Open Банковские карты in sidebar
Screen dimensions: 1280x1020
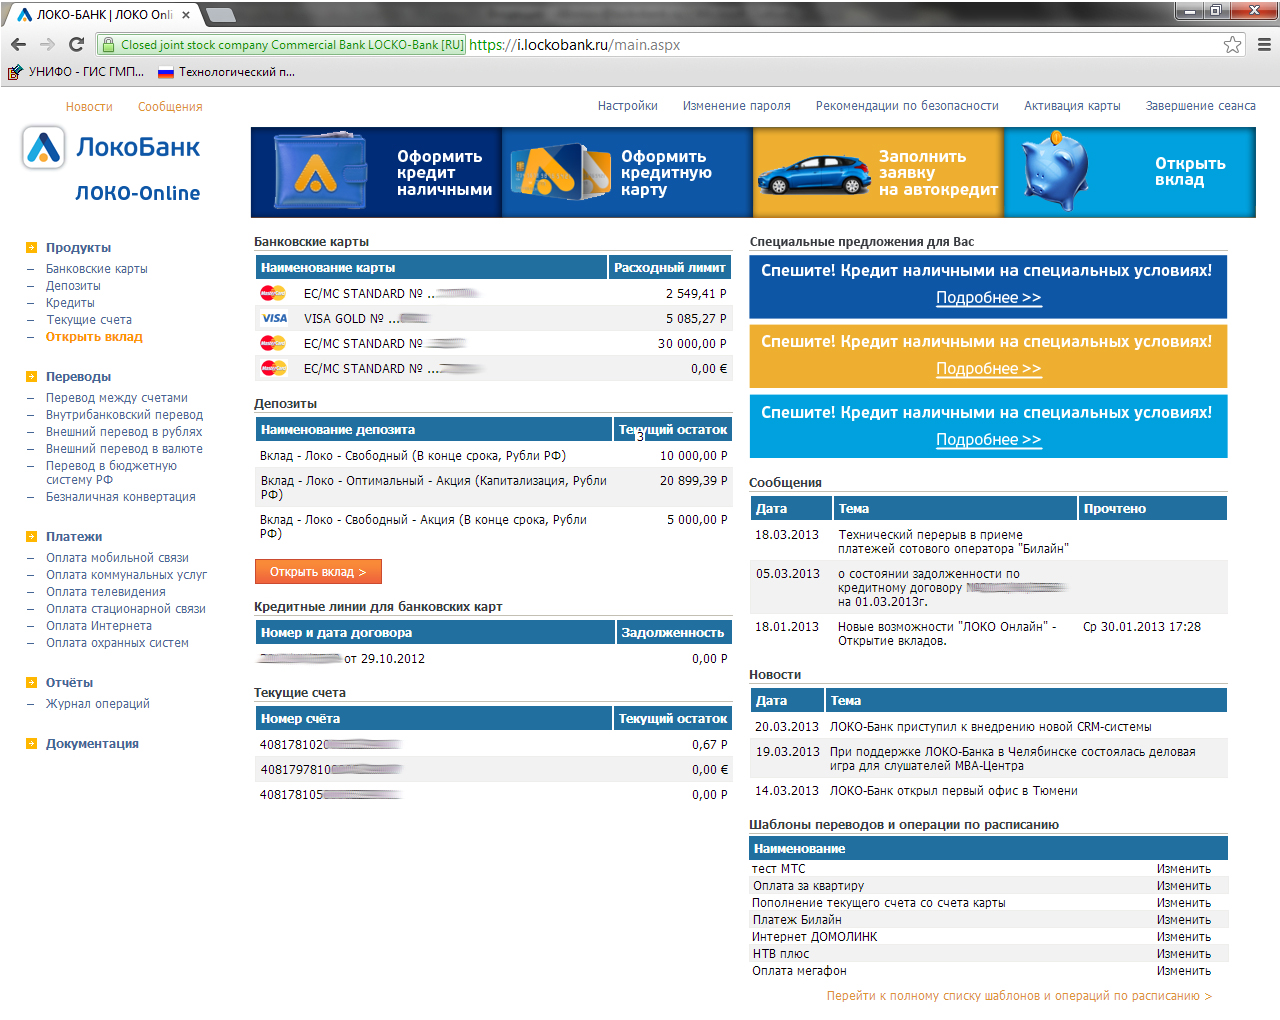click(x=97, y=269)
